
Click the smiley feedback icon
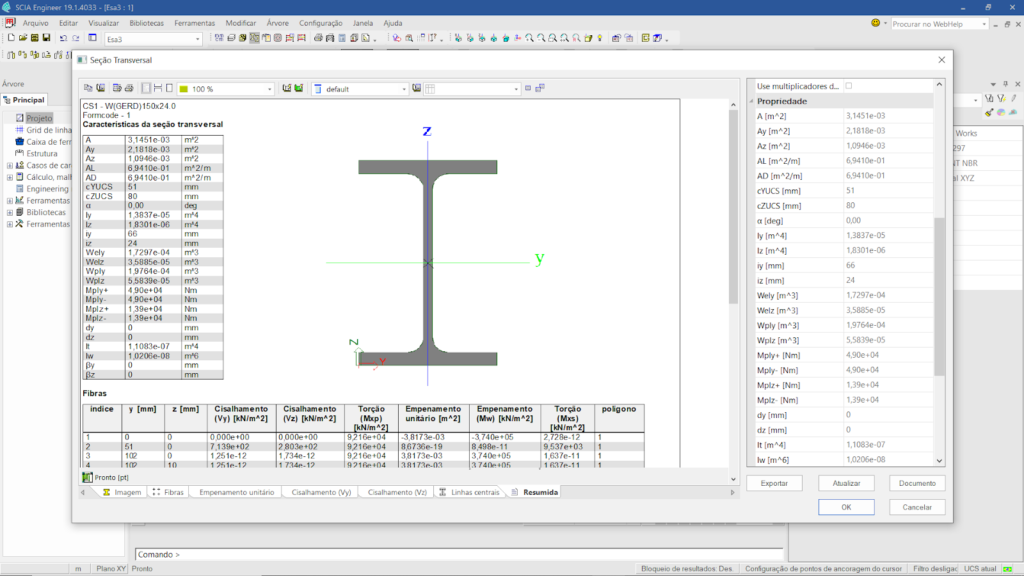tap(876, 22)
